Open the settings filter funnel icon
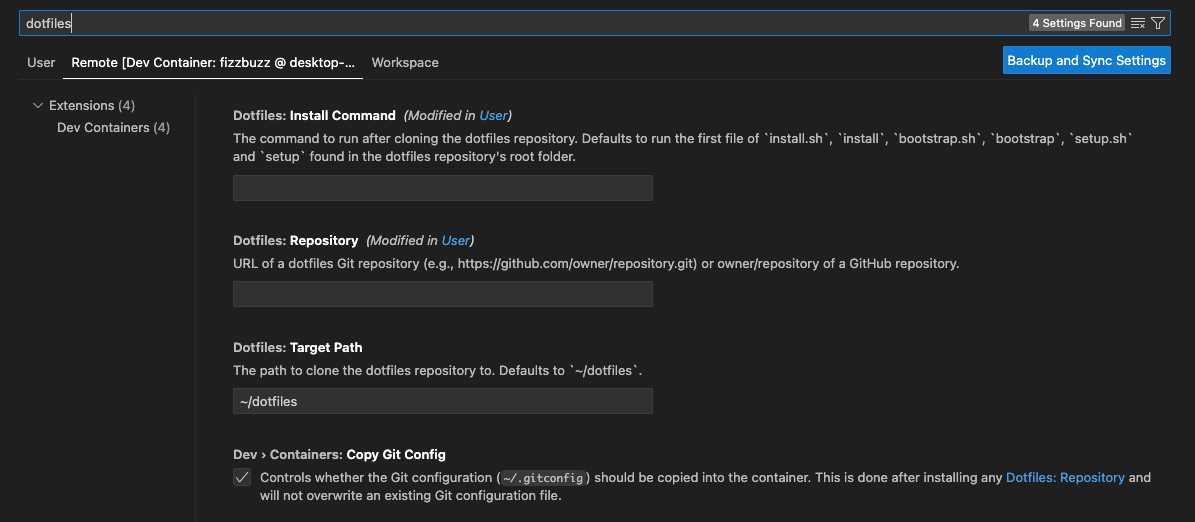 click(x=1158, y=23)
